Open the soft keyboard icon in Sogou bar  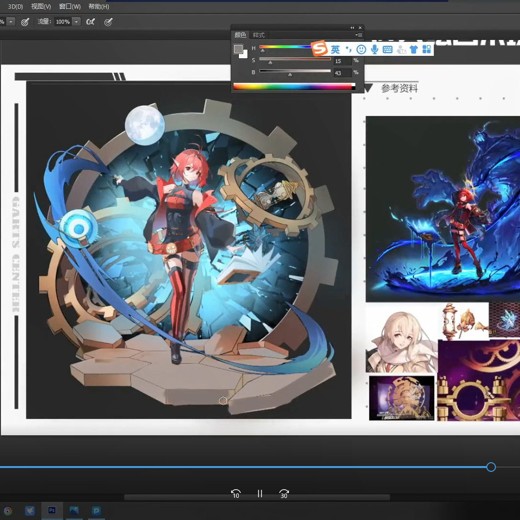pyautogui.click(x=388, y=50)
